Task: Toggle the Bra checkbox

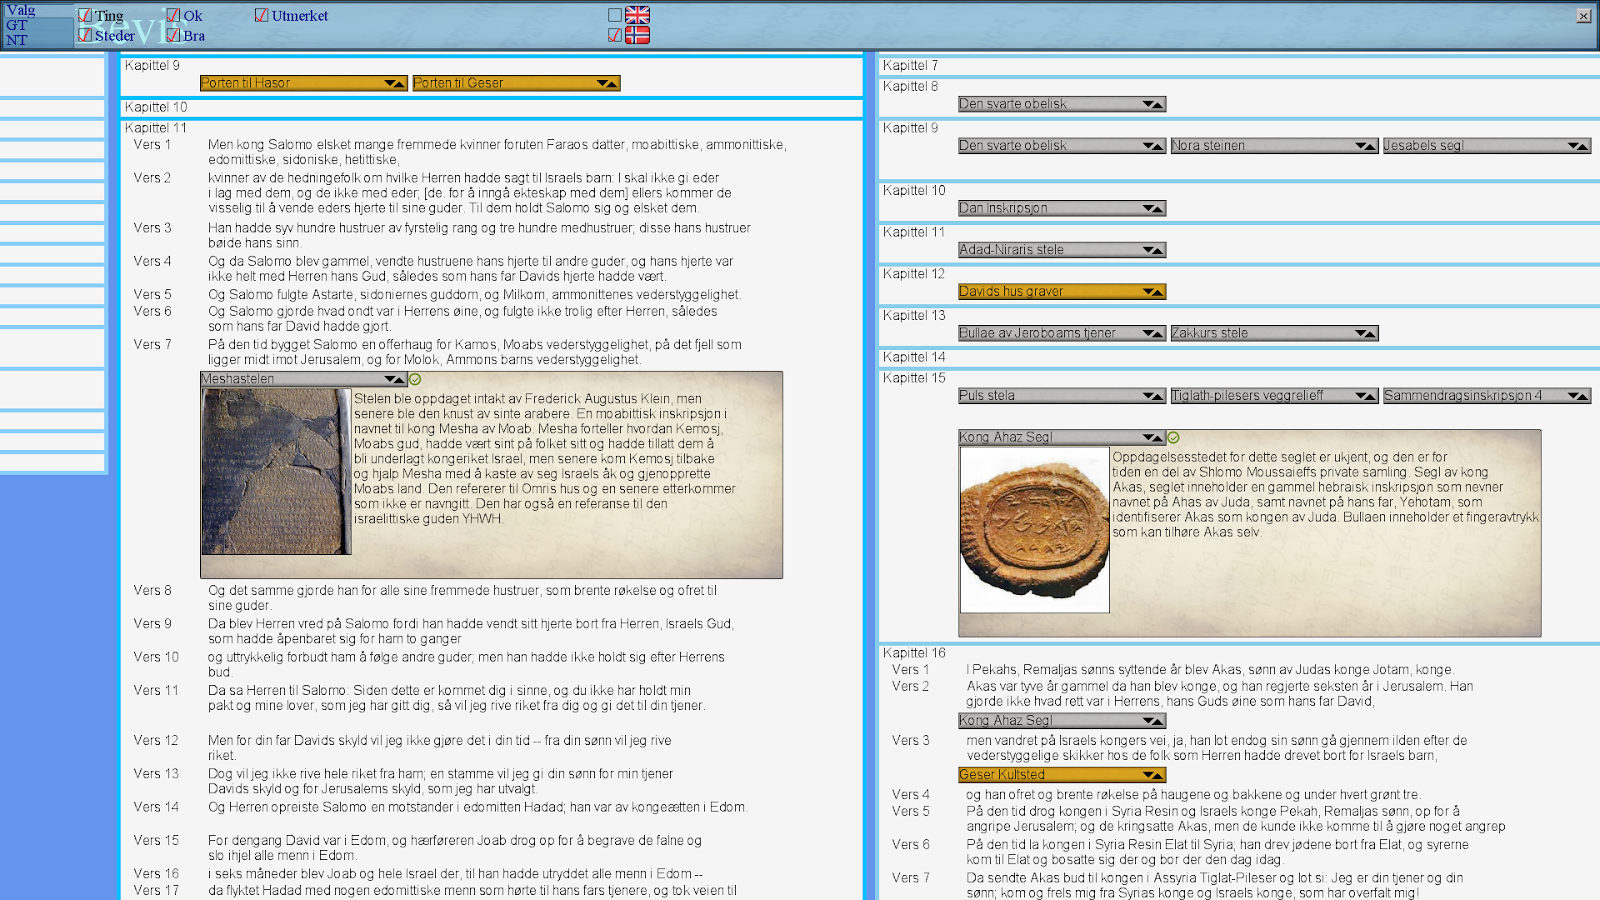Action: (x=174, y=35)
